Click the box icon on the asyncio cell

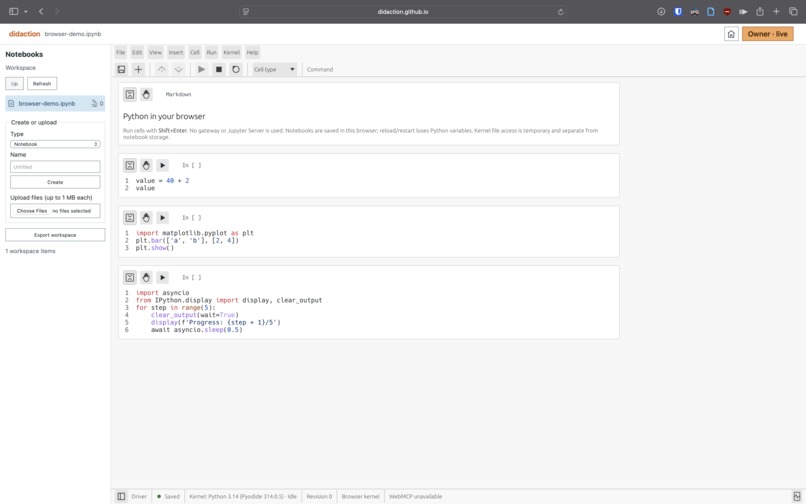[x=130, y=277]
